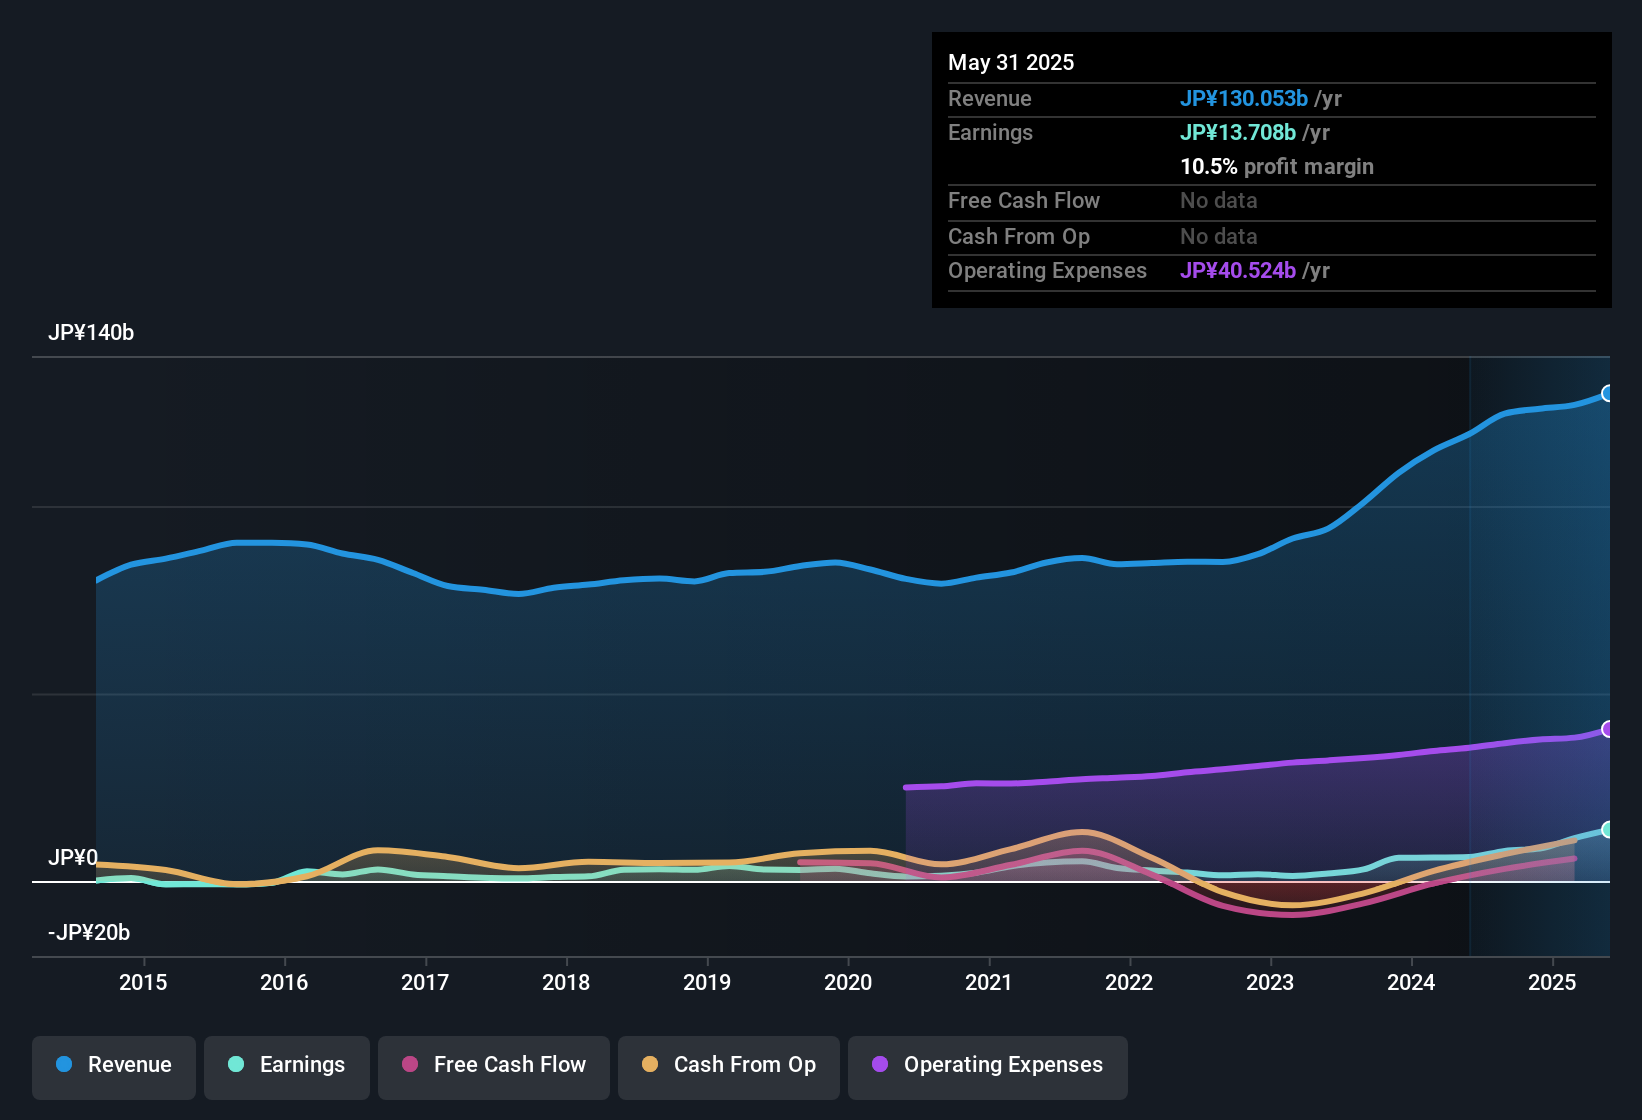
Task: Click the blue Revenue legend dot
Action: pos(64,1064)
